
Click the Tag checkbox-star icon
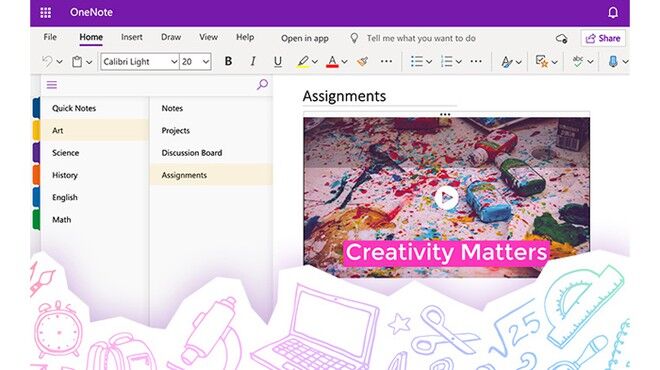541,61
